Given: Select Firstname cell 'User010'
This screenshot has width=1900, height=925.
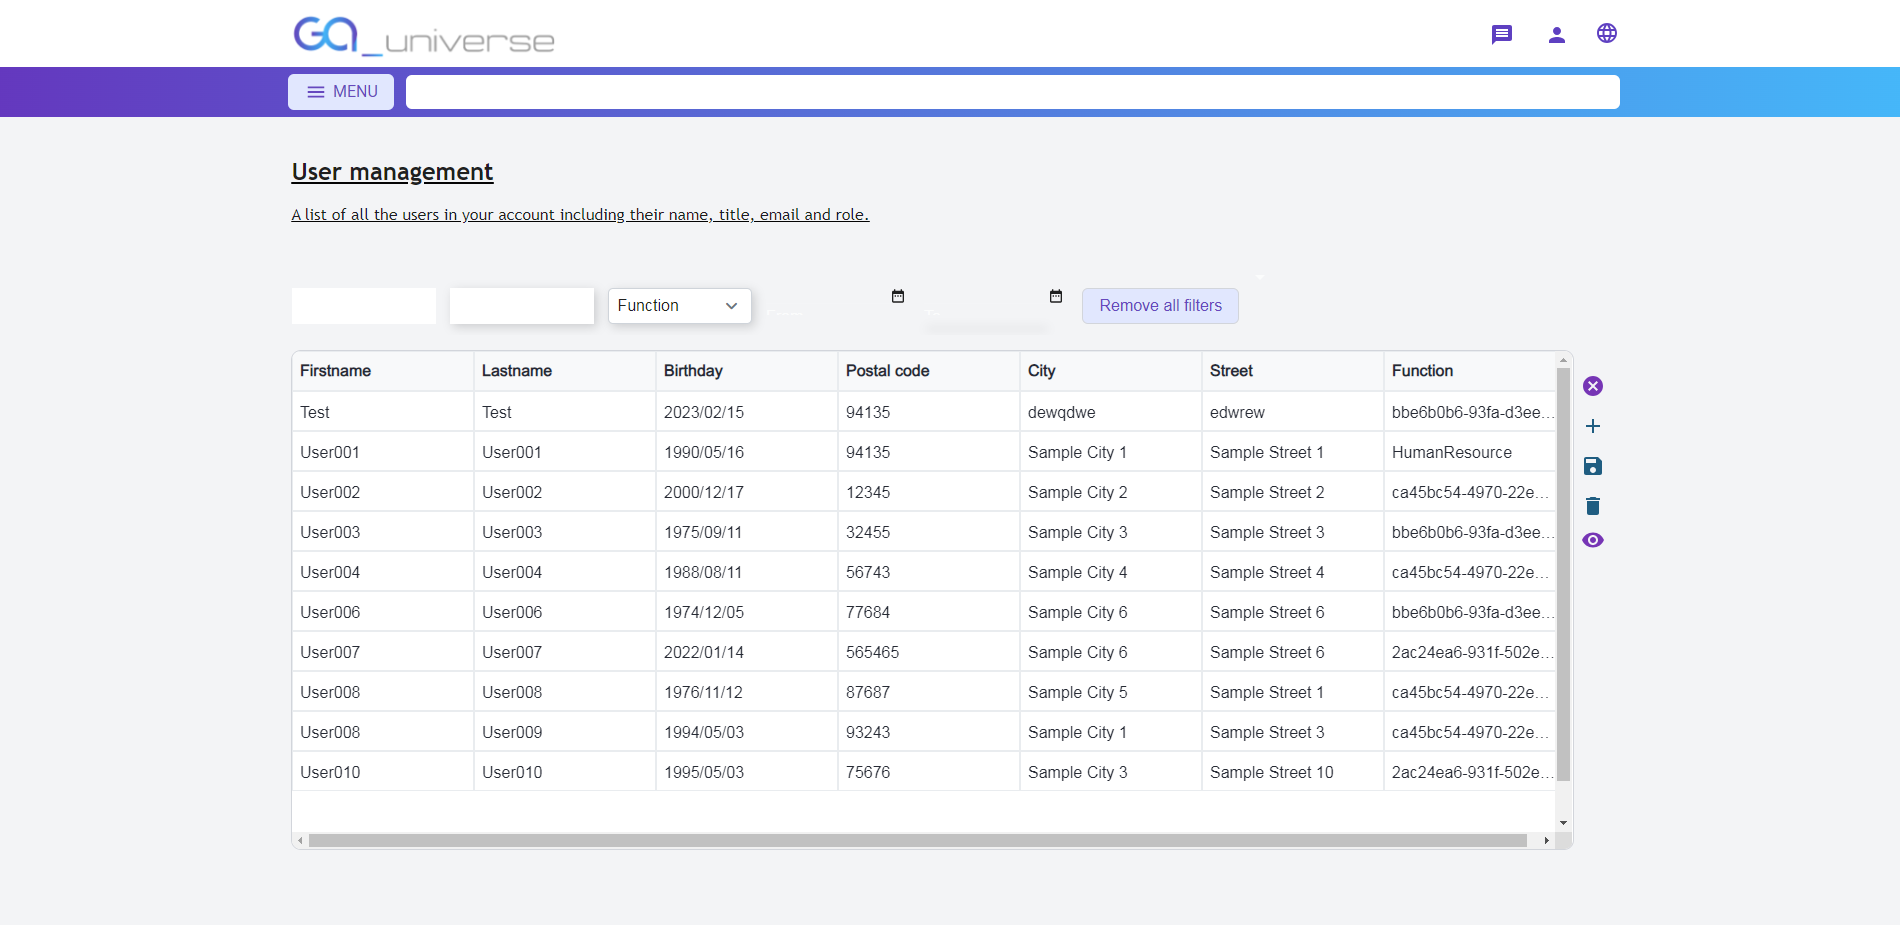Looking at the screenshot, I should [382, 772].
